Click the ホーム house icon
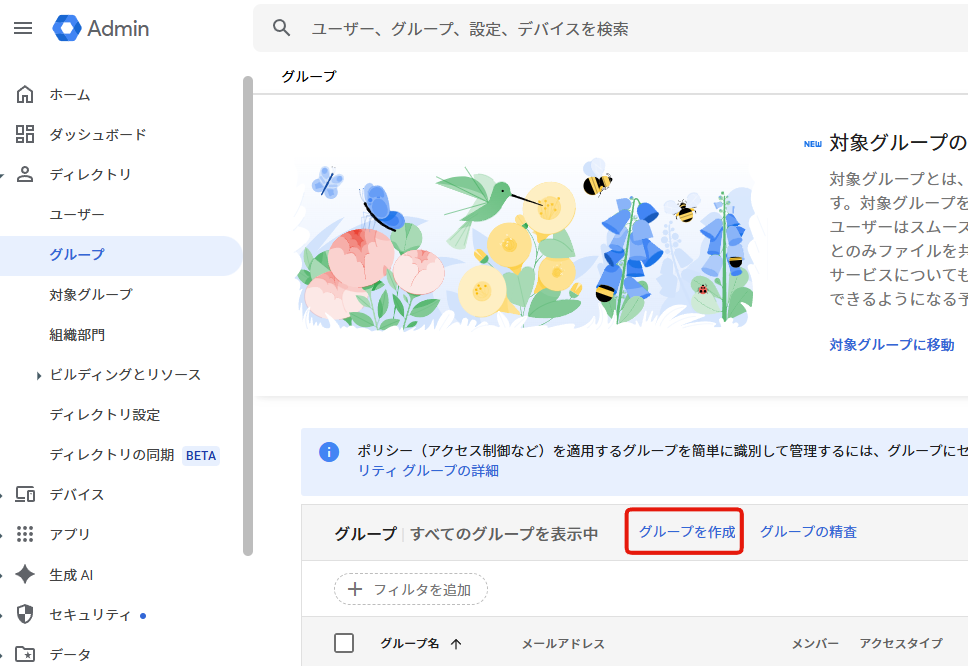This screenshot has width=968, height=666. point(25,95)
